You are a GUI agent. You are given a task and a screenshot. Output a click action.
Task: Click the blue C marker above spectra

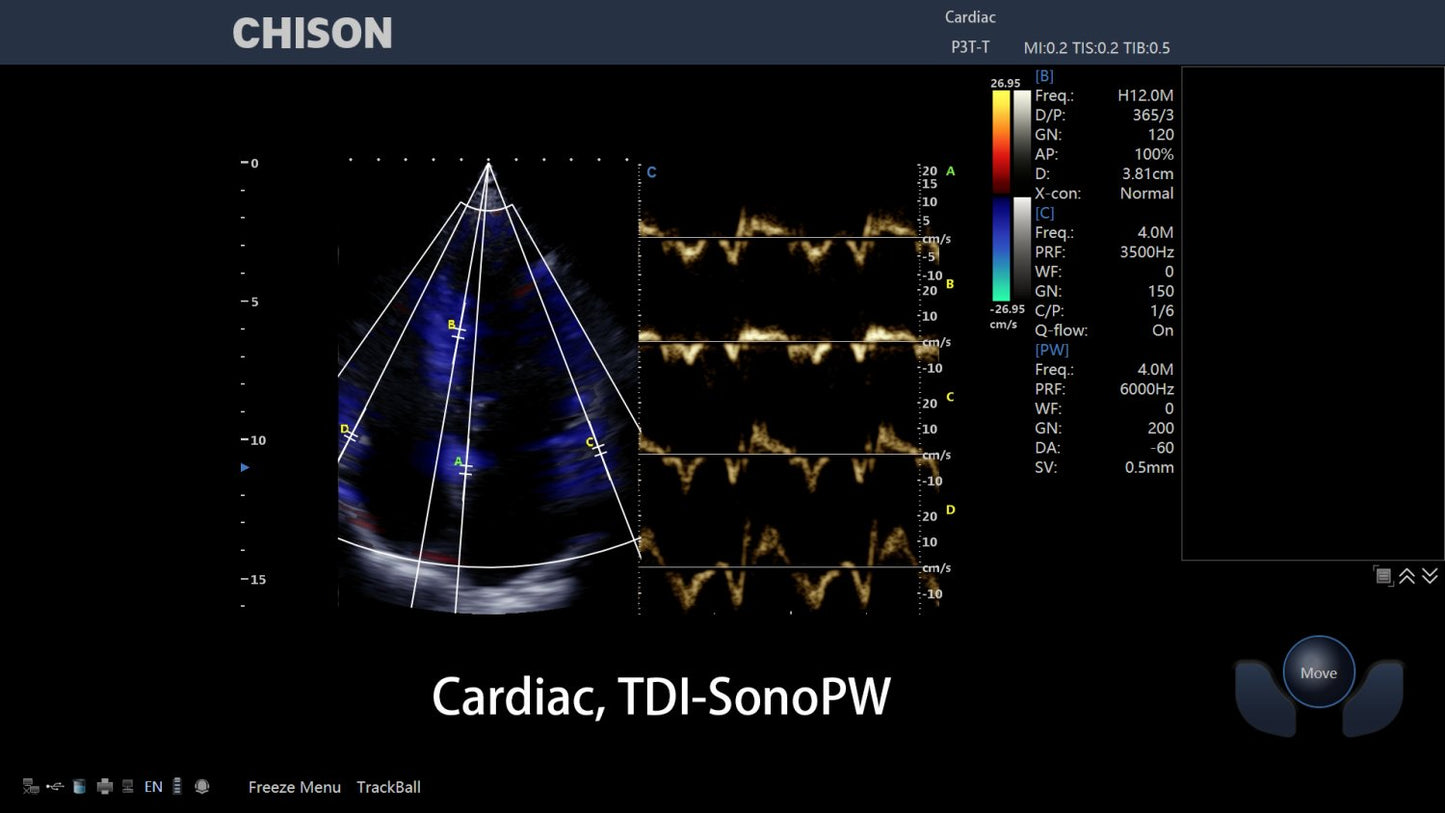(x=651, y=172)
